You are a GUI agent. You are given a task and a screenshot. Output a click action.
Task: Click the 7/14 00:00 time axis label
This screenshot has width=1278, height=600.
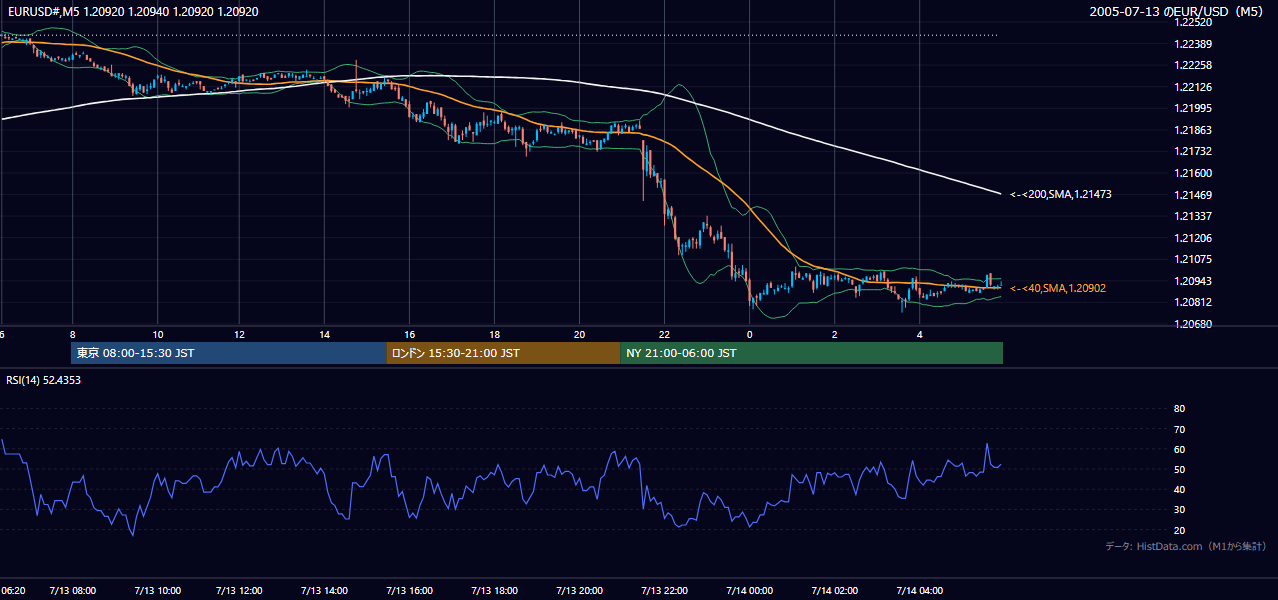[x=749, y=591]
